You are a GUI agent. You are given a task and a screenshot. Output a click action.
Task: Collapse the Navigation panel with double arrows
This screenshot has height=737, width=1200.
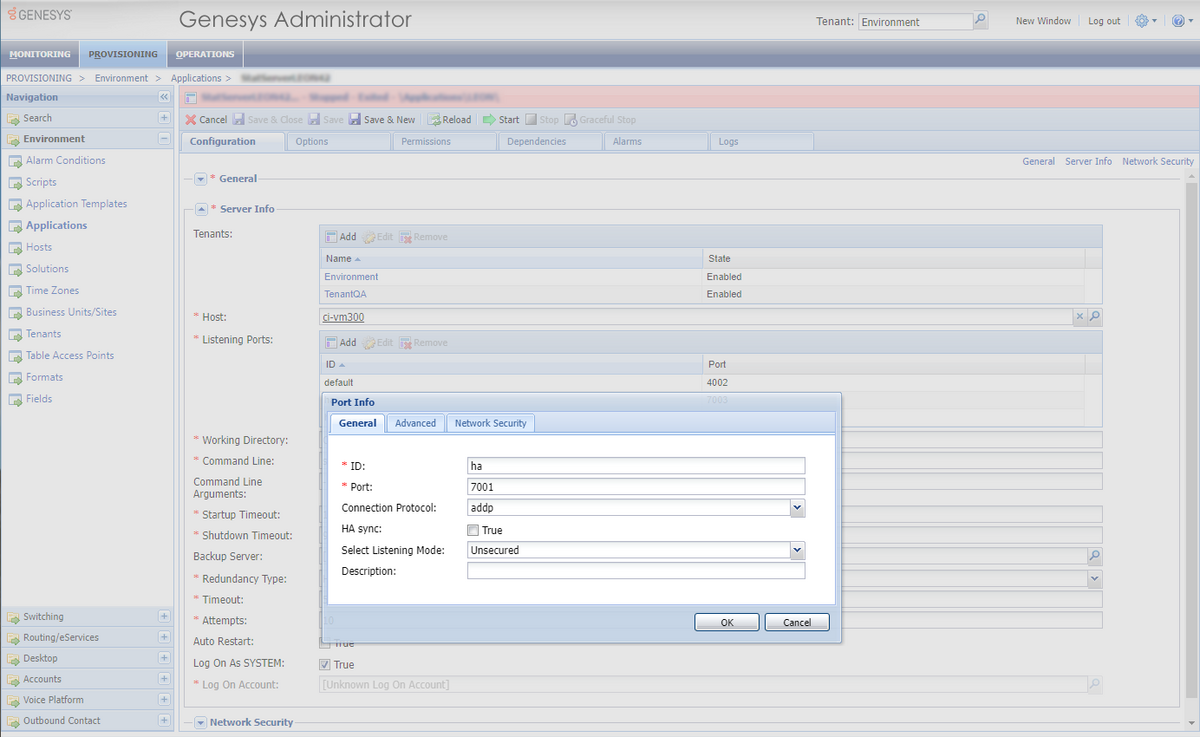tap(164, 97)
